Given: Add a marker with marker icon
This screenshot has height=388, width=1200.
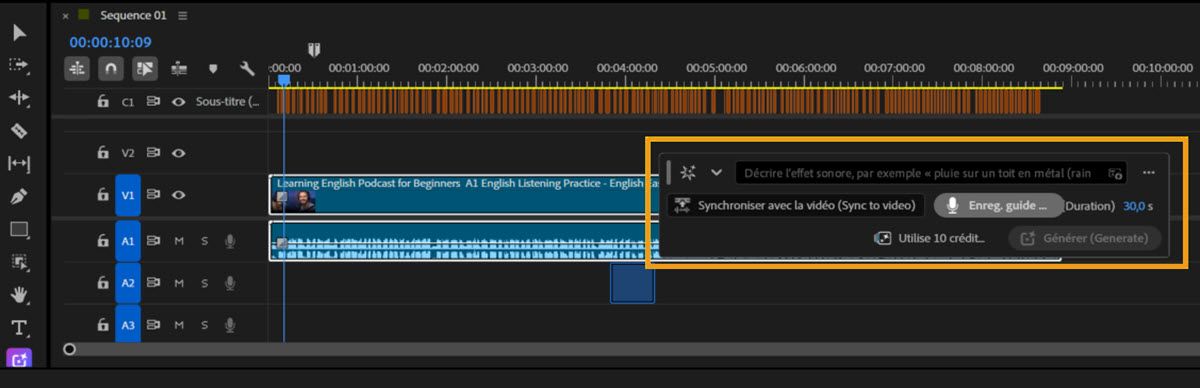Looking at the screenshot, I should (x=213, y=69).
